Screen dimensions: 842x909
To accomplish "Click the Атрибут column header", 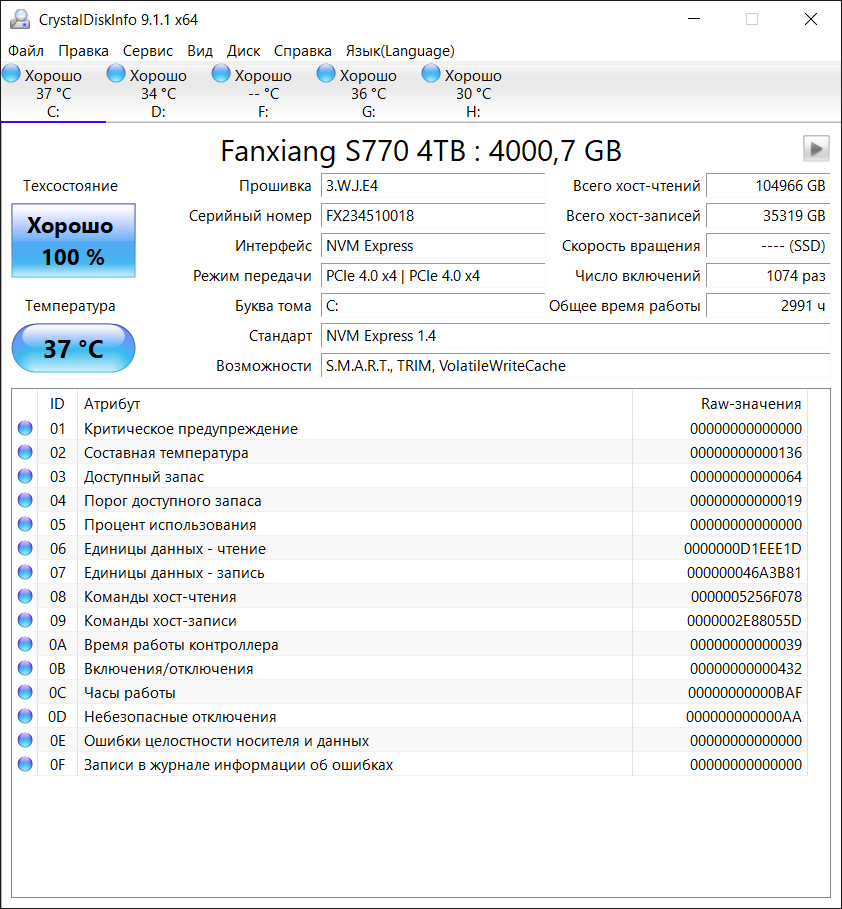I will click(x=355, y=404).
